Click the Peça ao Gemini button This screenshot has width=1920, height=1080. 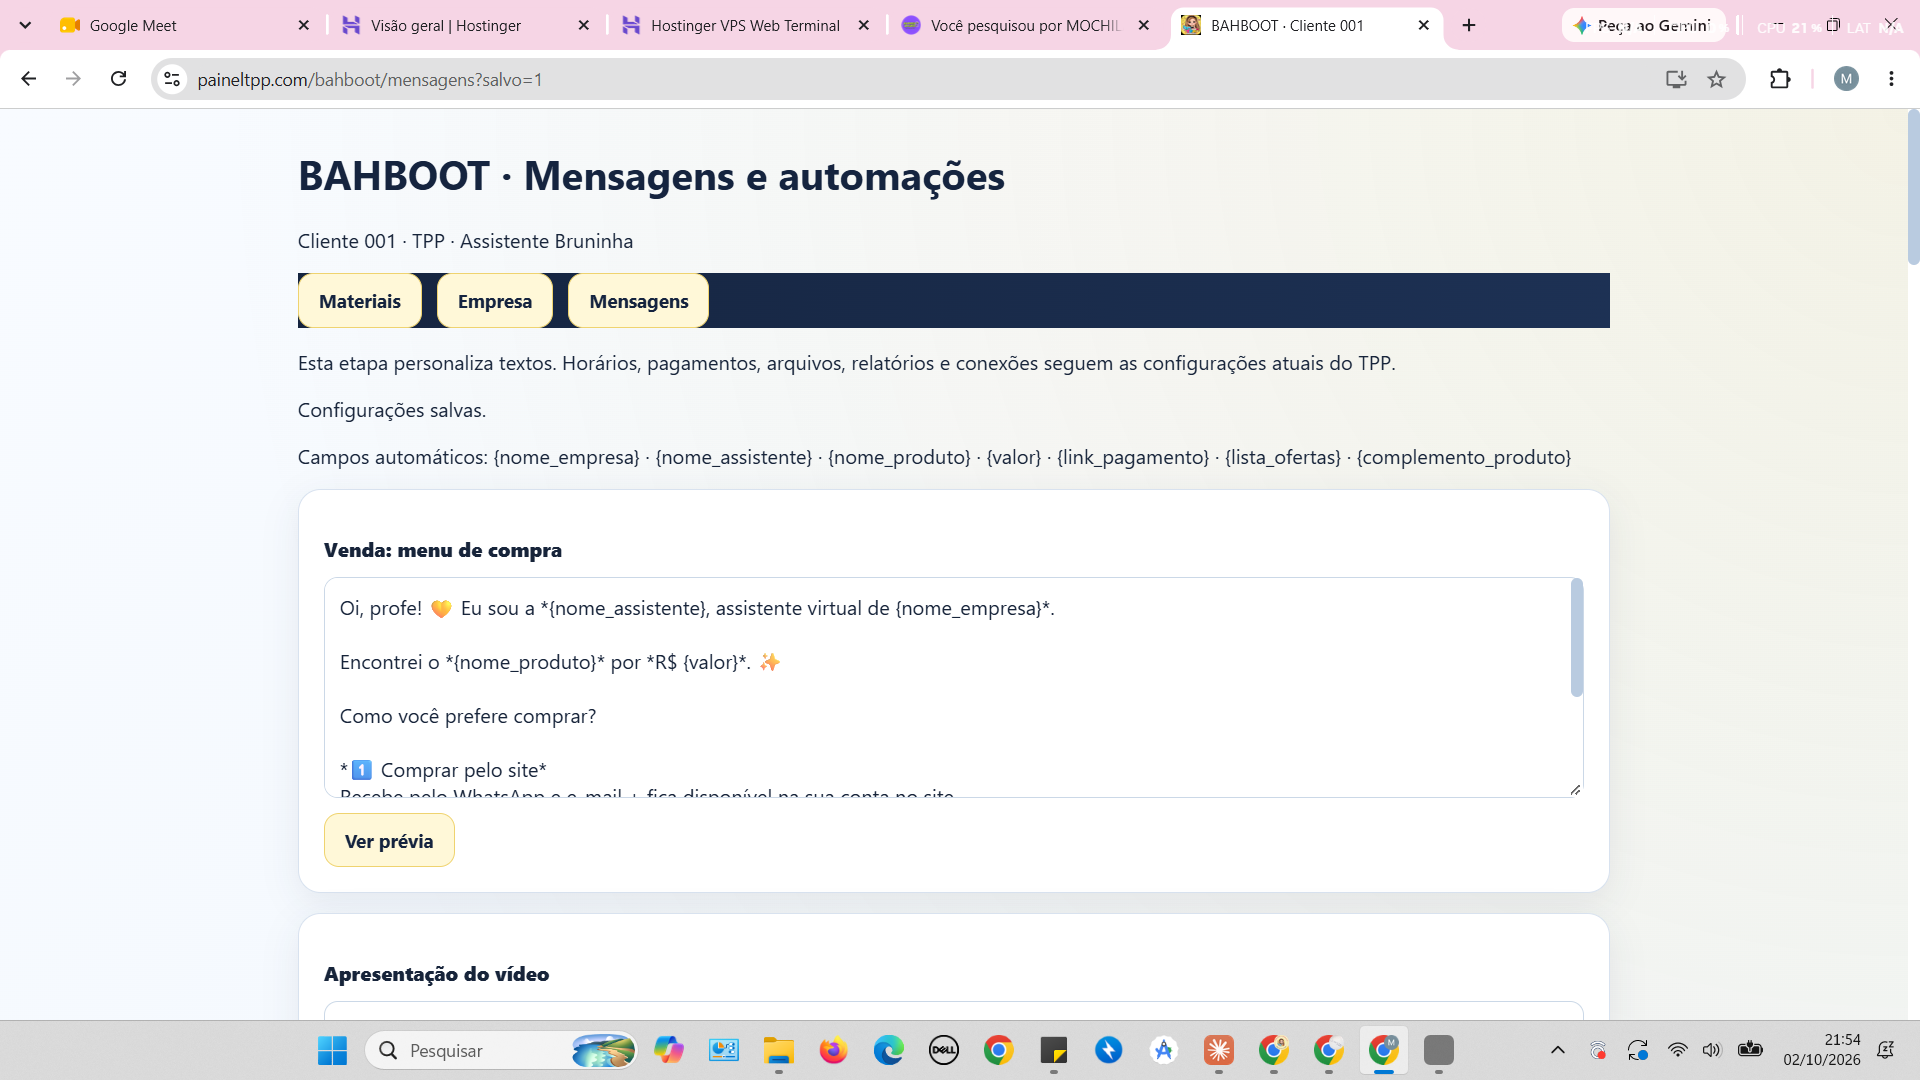1642,25
